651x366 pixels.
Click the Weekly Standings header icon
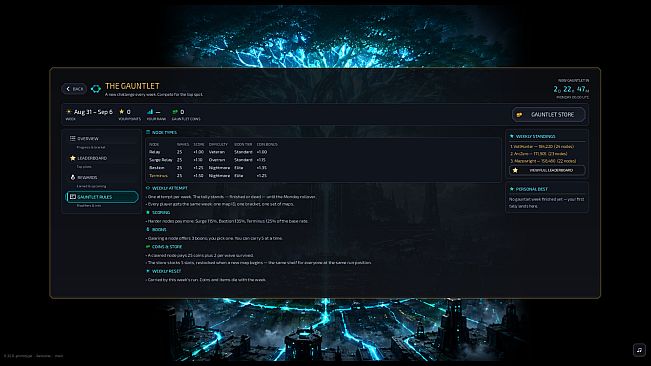pyautogui.click(x=512, y=136)
